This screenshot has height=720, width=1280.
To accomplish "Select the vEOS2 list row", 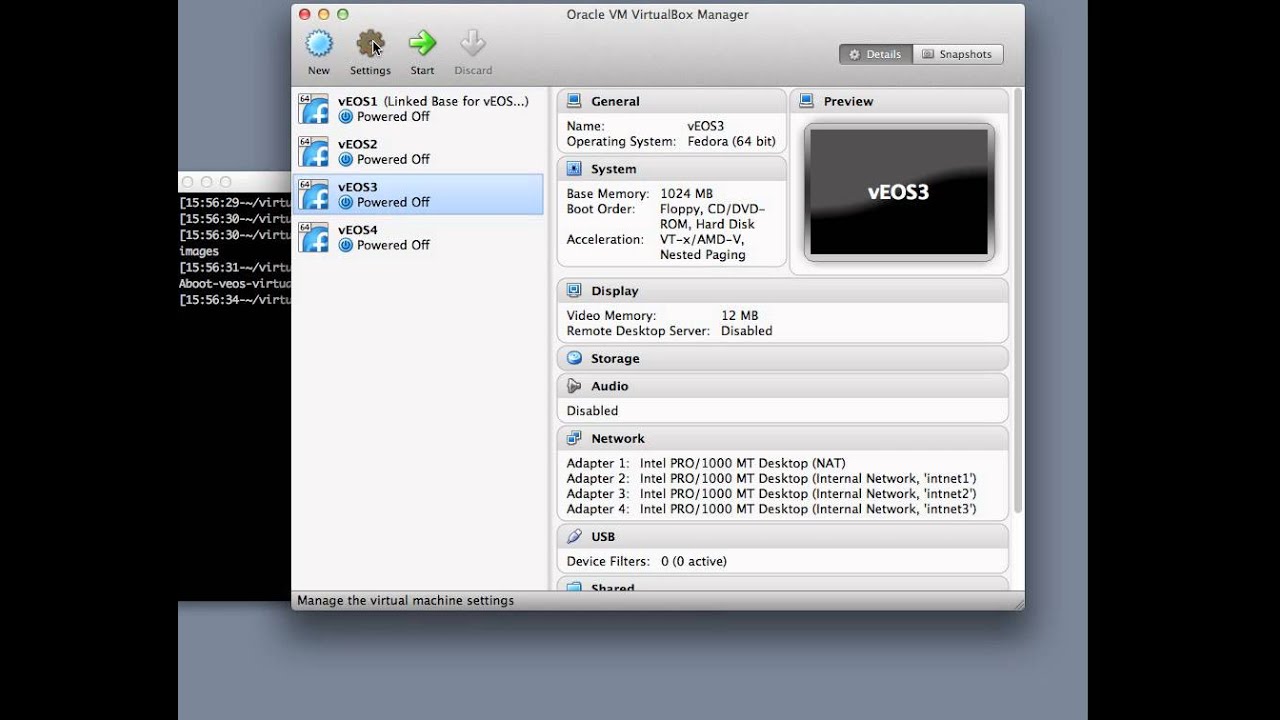I will click(x=418, y=152).
